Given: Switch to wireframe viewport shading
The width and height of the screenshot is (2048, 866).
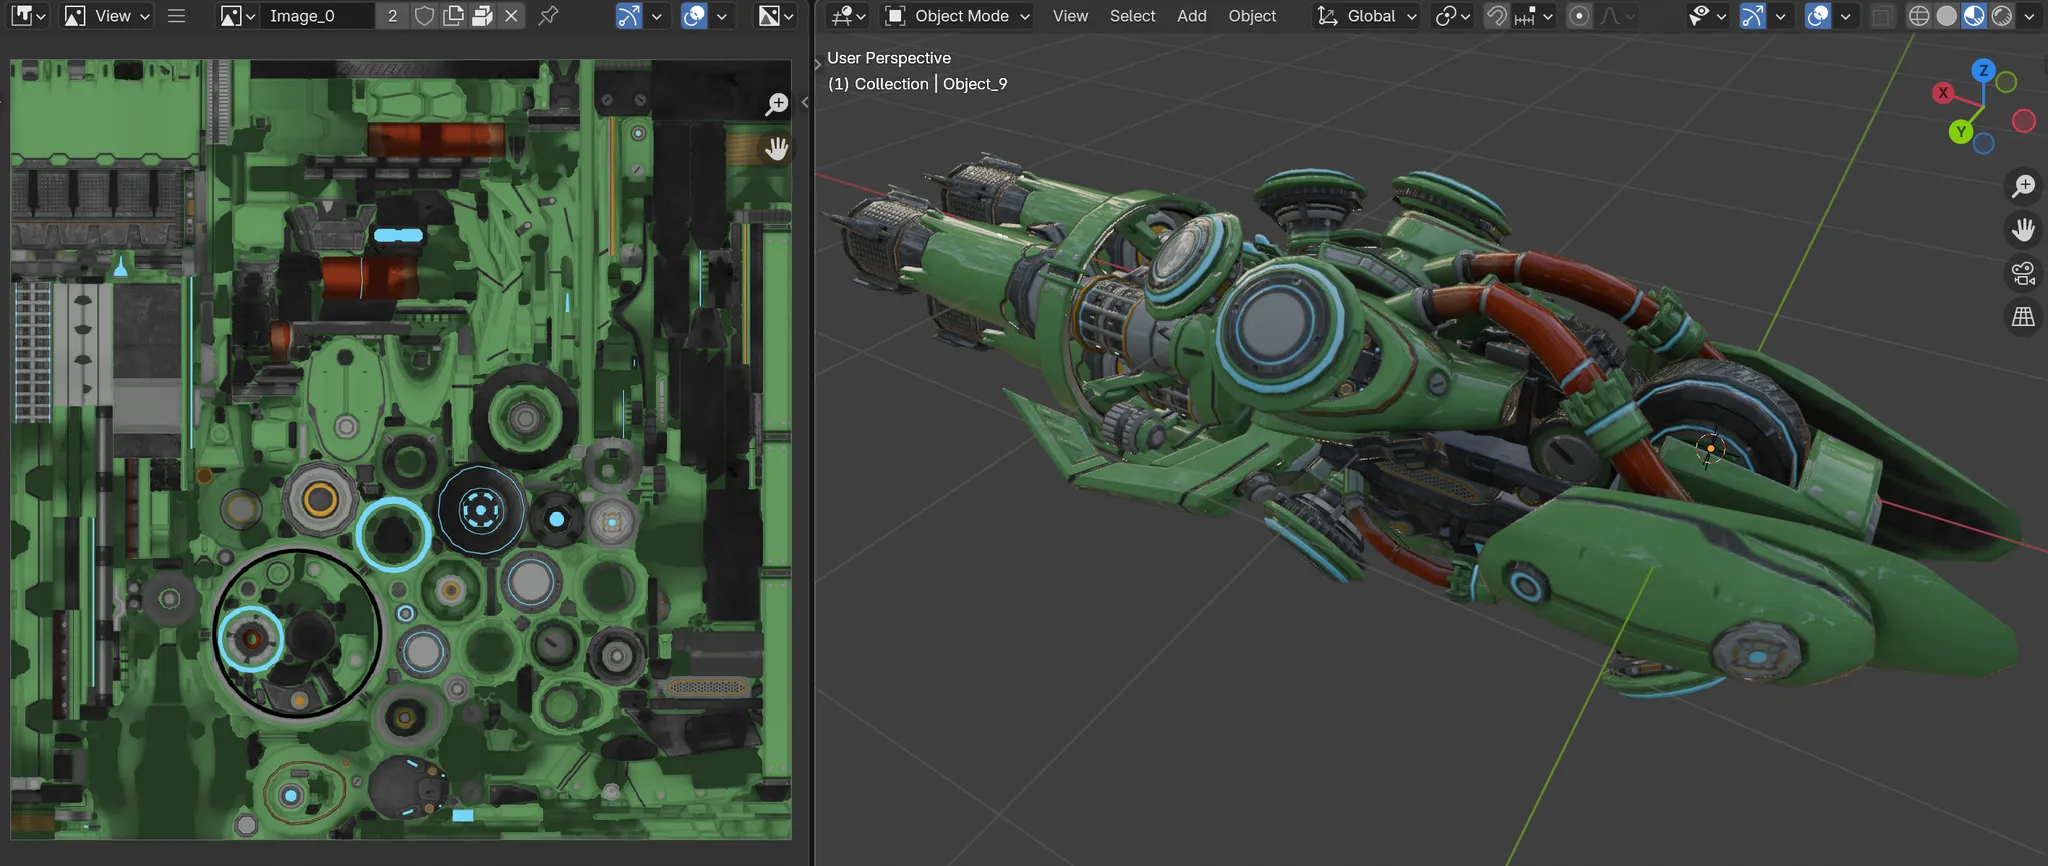Looking at the screenshot, I should pos(1918,16).
